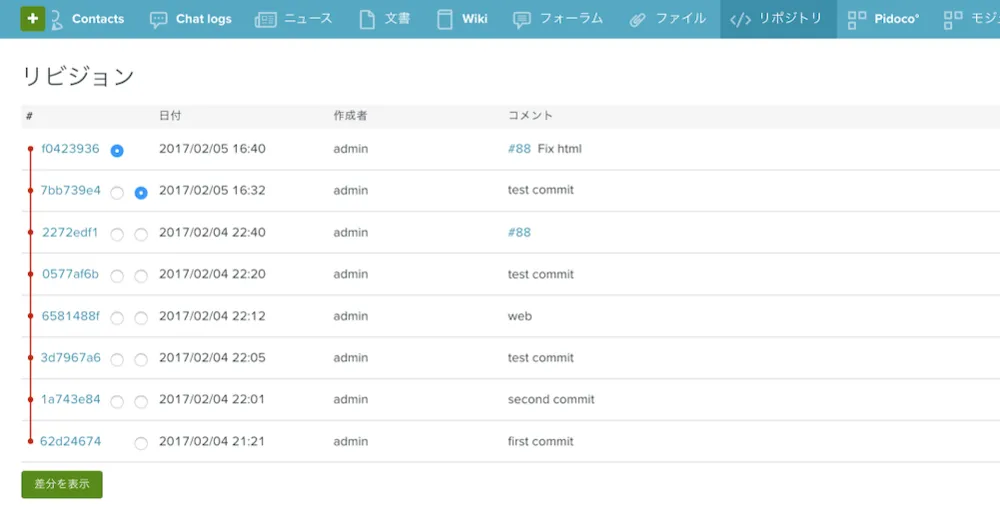Click the Chat logs speech bubble icon
The width and height of the screenshot is (1000, 515).
click(158, 19)
